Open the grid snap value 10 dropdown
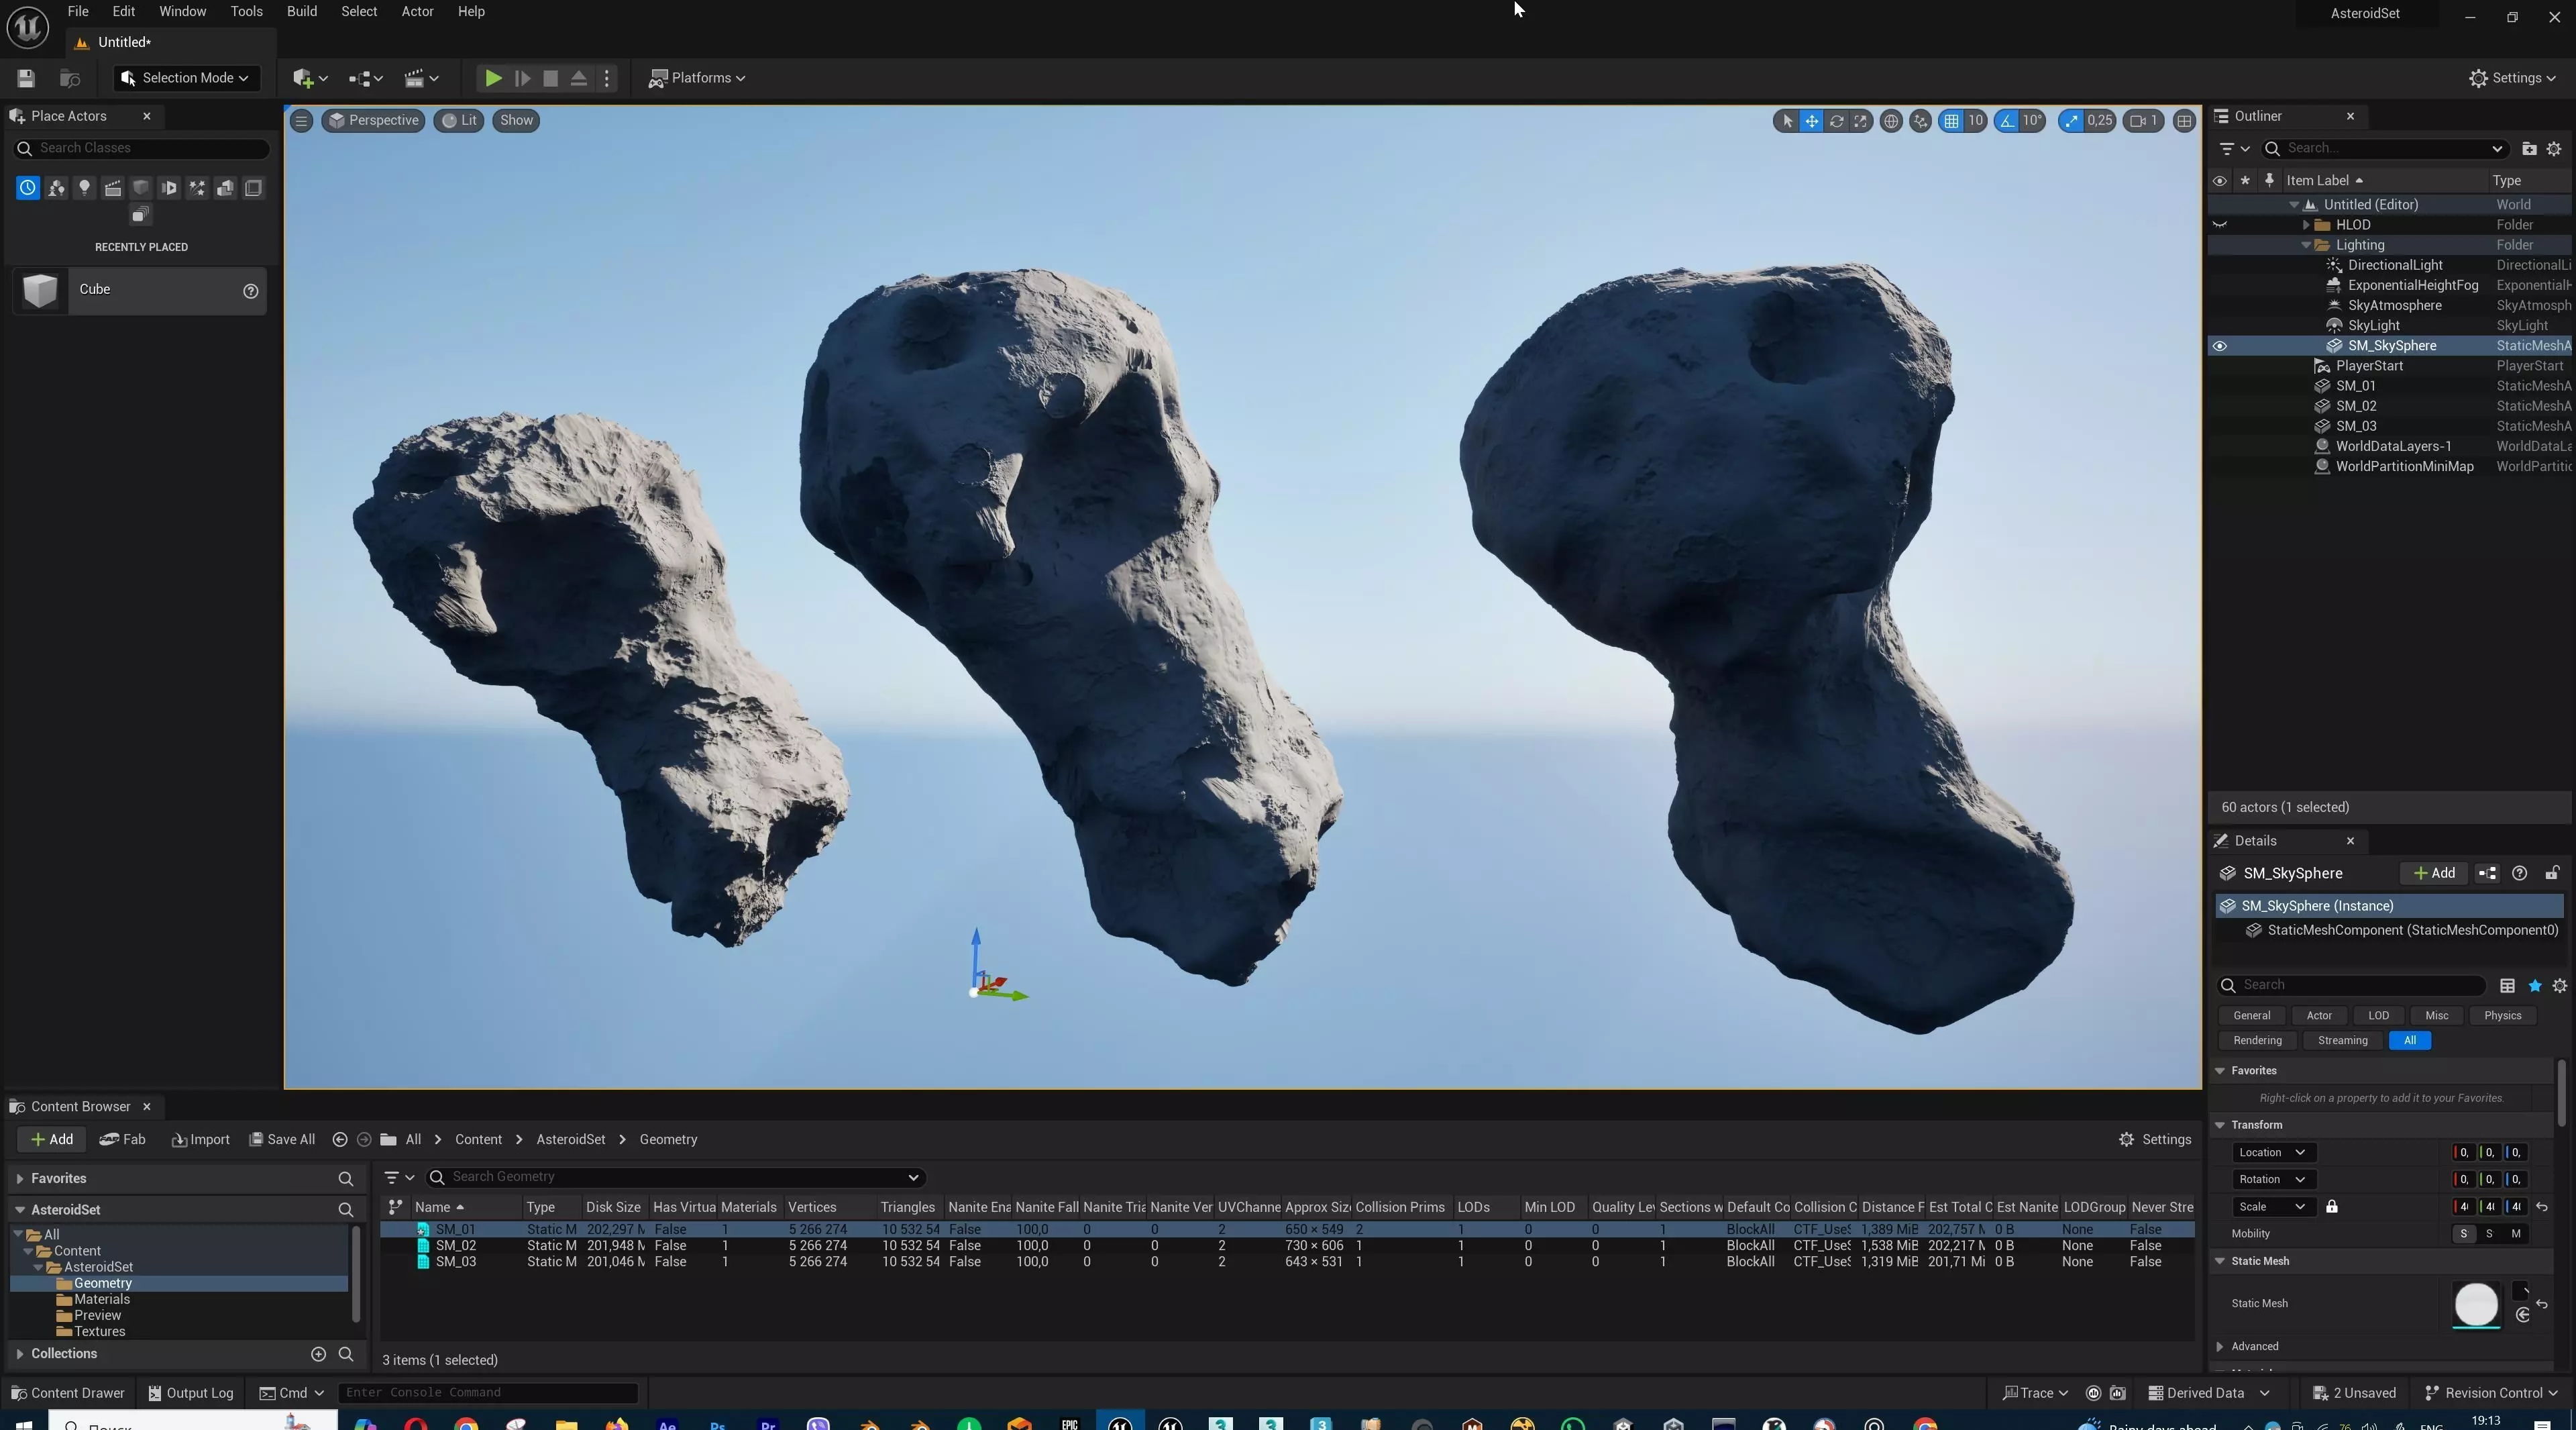Screen dimensions: 2576x1430 click(1975, 121)
